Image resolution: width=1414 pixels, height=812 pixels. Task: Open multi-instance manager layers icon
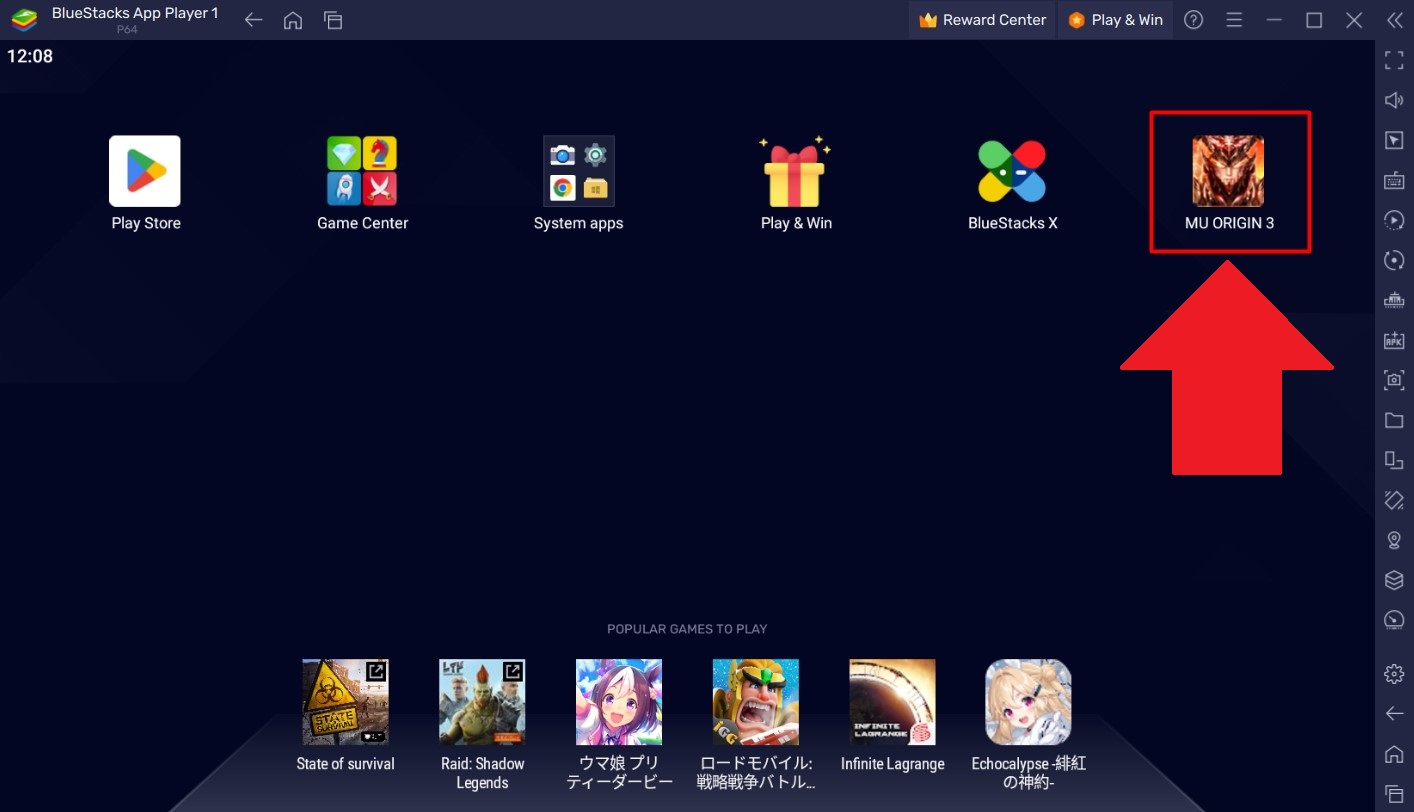pos(1394,580)
